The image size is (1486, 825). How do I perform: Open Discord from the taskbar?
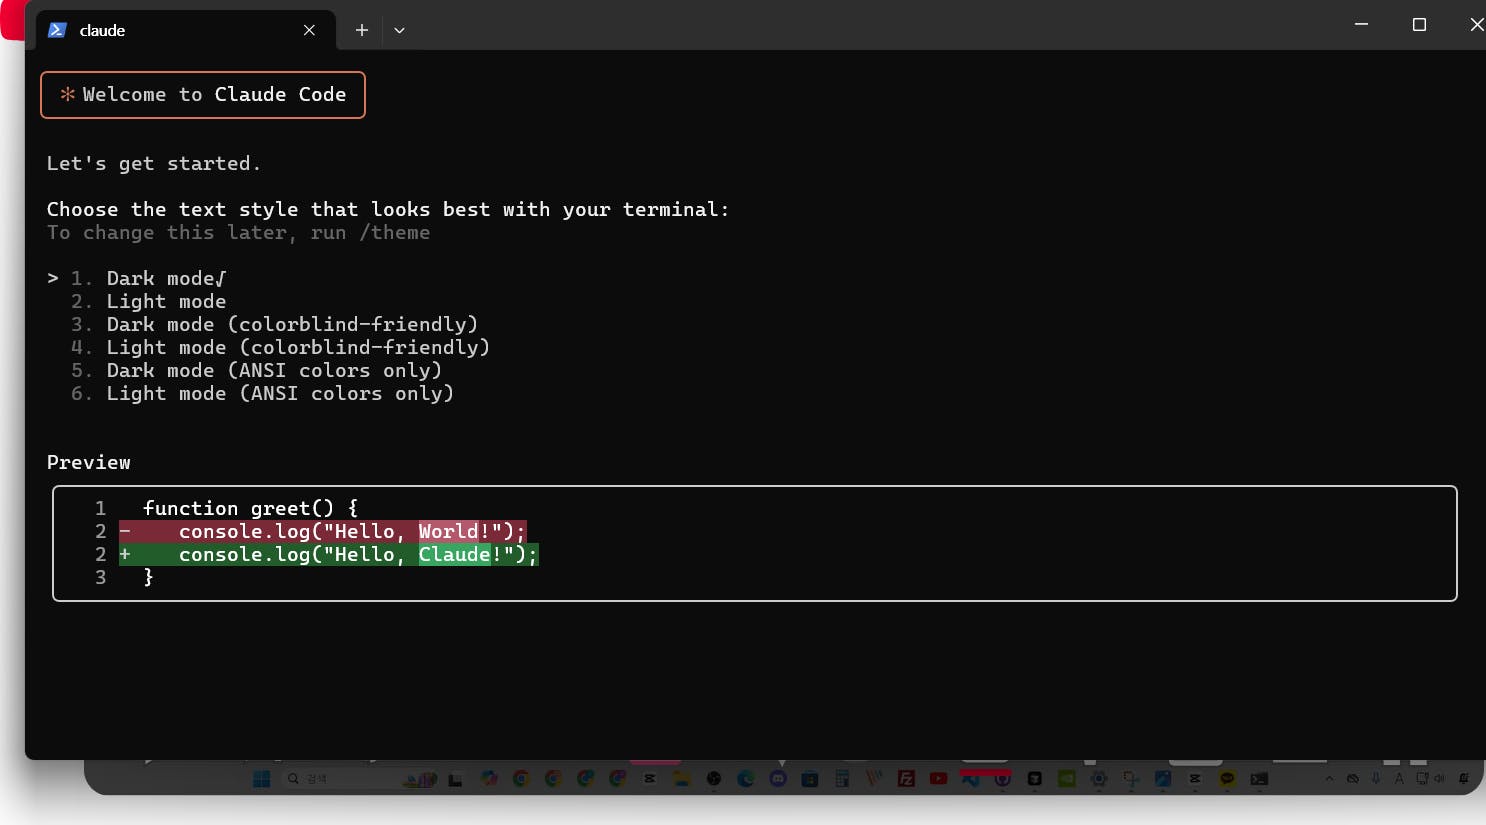coord(778,778)
